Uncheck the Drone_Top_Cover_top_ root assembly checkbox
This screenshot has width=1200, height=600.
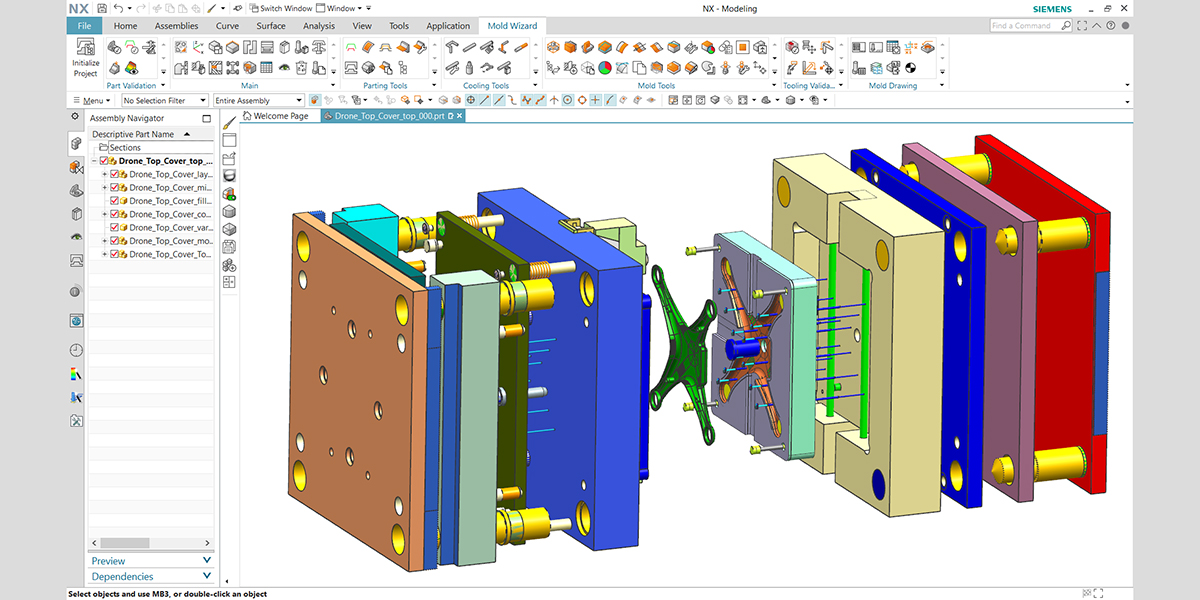point(104,161)
